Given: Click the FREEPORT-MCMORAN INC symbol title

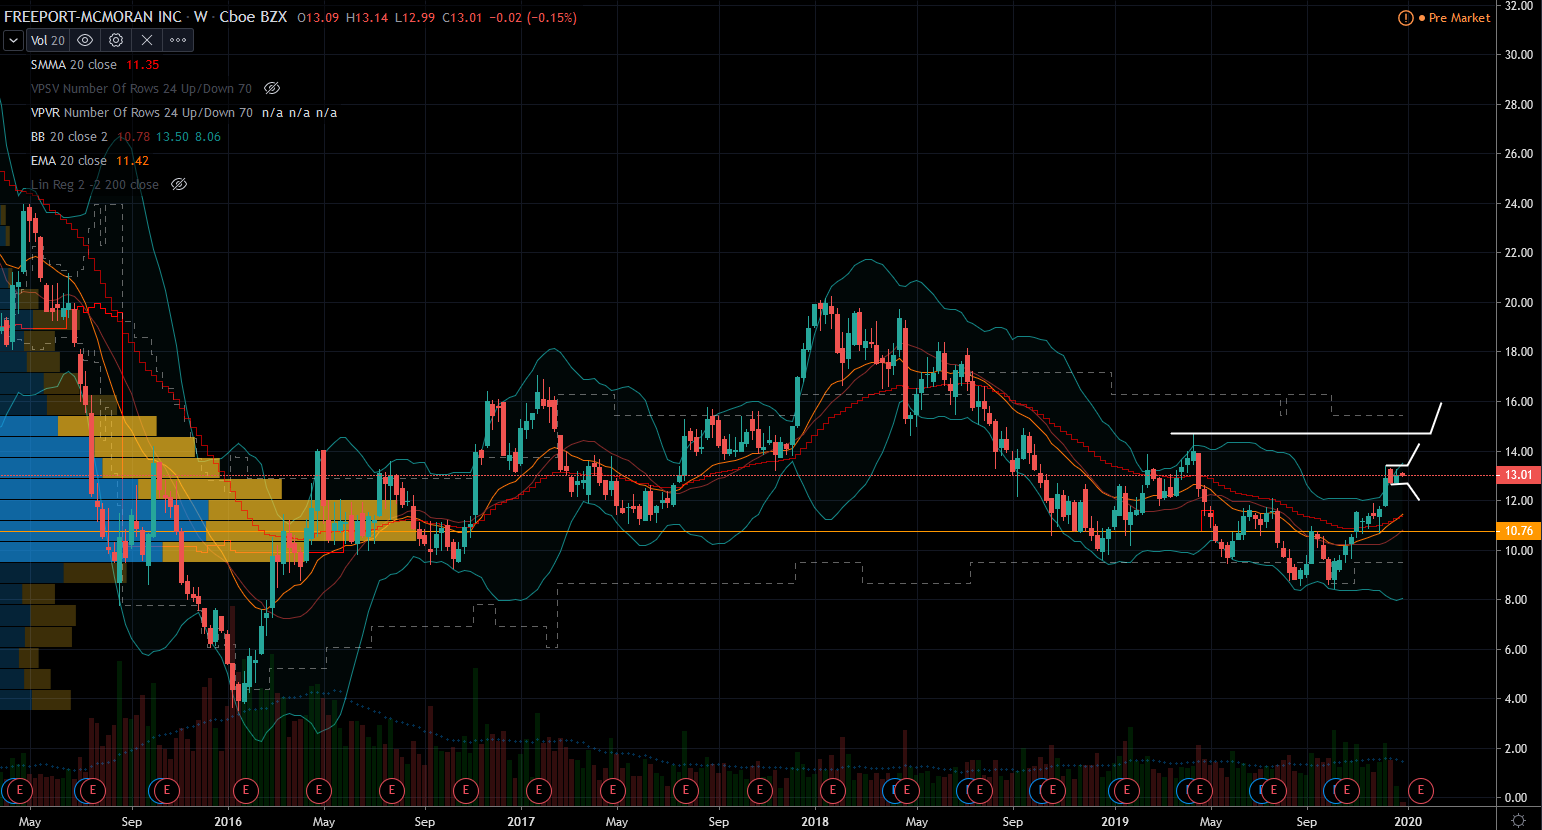Looking at the screenshot, I should click(x=93, y=17).
